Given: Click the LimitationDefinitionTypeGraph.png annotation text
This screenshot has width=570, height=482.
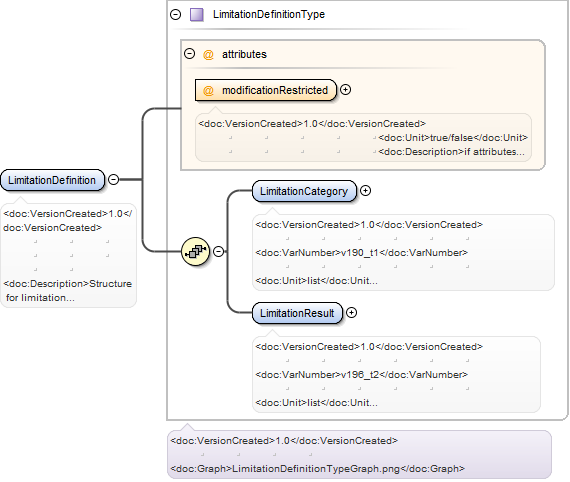Looking at the screenshot, I should (318, 469).
